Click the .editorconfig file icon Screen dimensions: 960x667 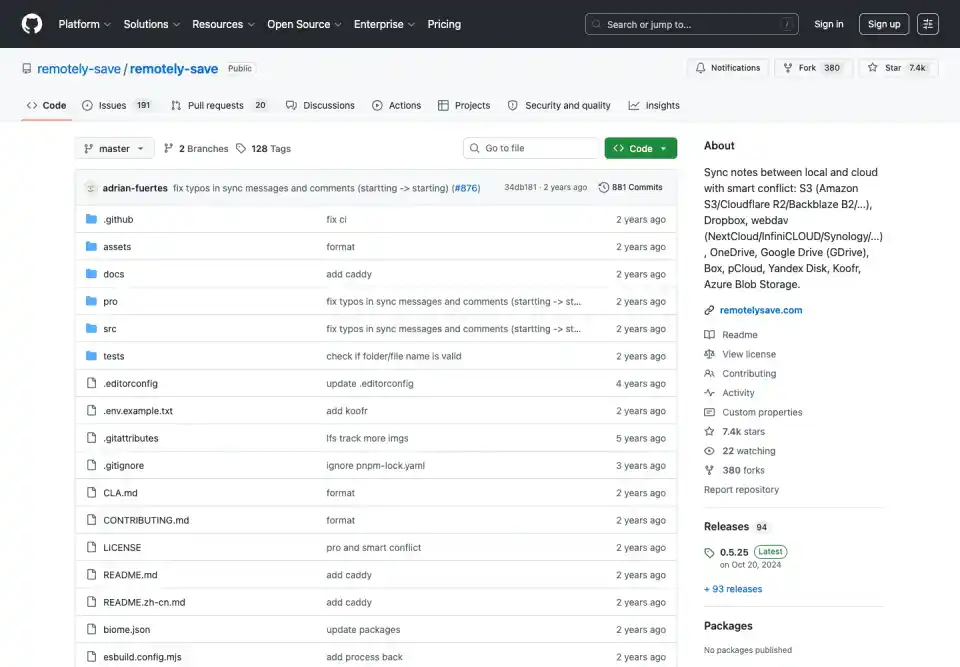[x=91, y=383]
